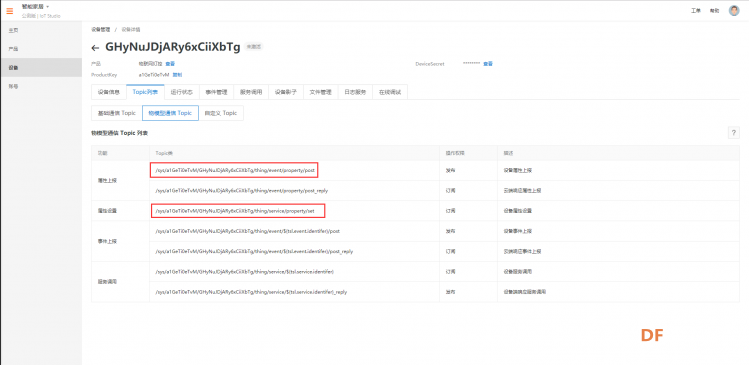Click description 设备属性上报 in first row
This screenshot has width=749, height=365.
click(517, 170)
